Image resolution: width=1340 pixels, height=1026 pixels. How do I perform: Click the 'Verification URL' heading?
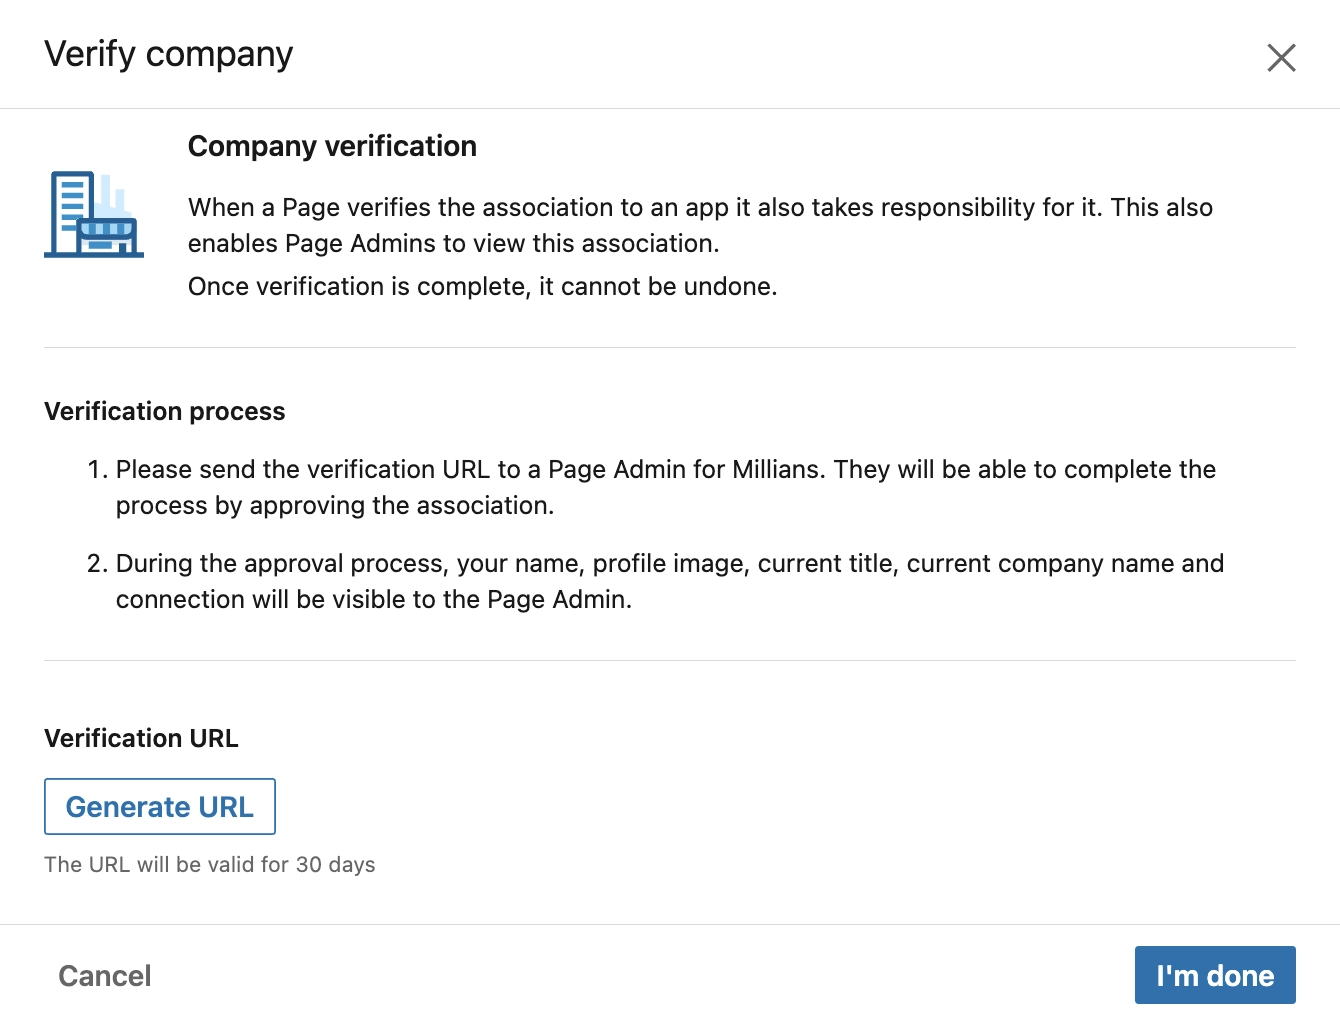(x=141, y=738)
